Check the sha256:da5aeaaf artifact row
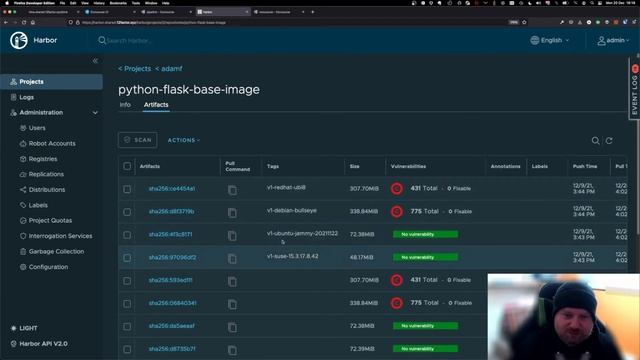The height and width of the screenshot is (360, 640). click(127, 326)
